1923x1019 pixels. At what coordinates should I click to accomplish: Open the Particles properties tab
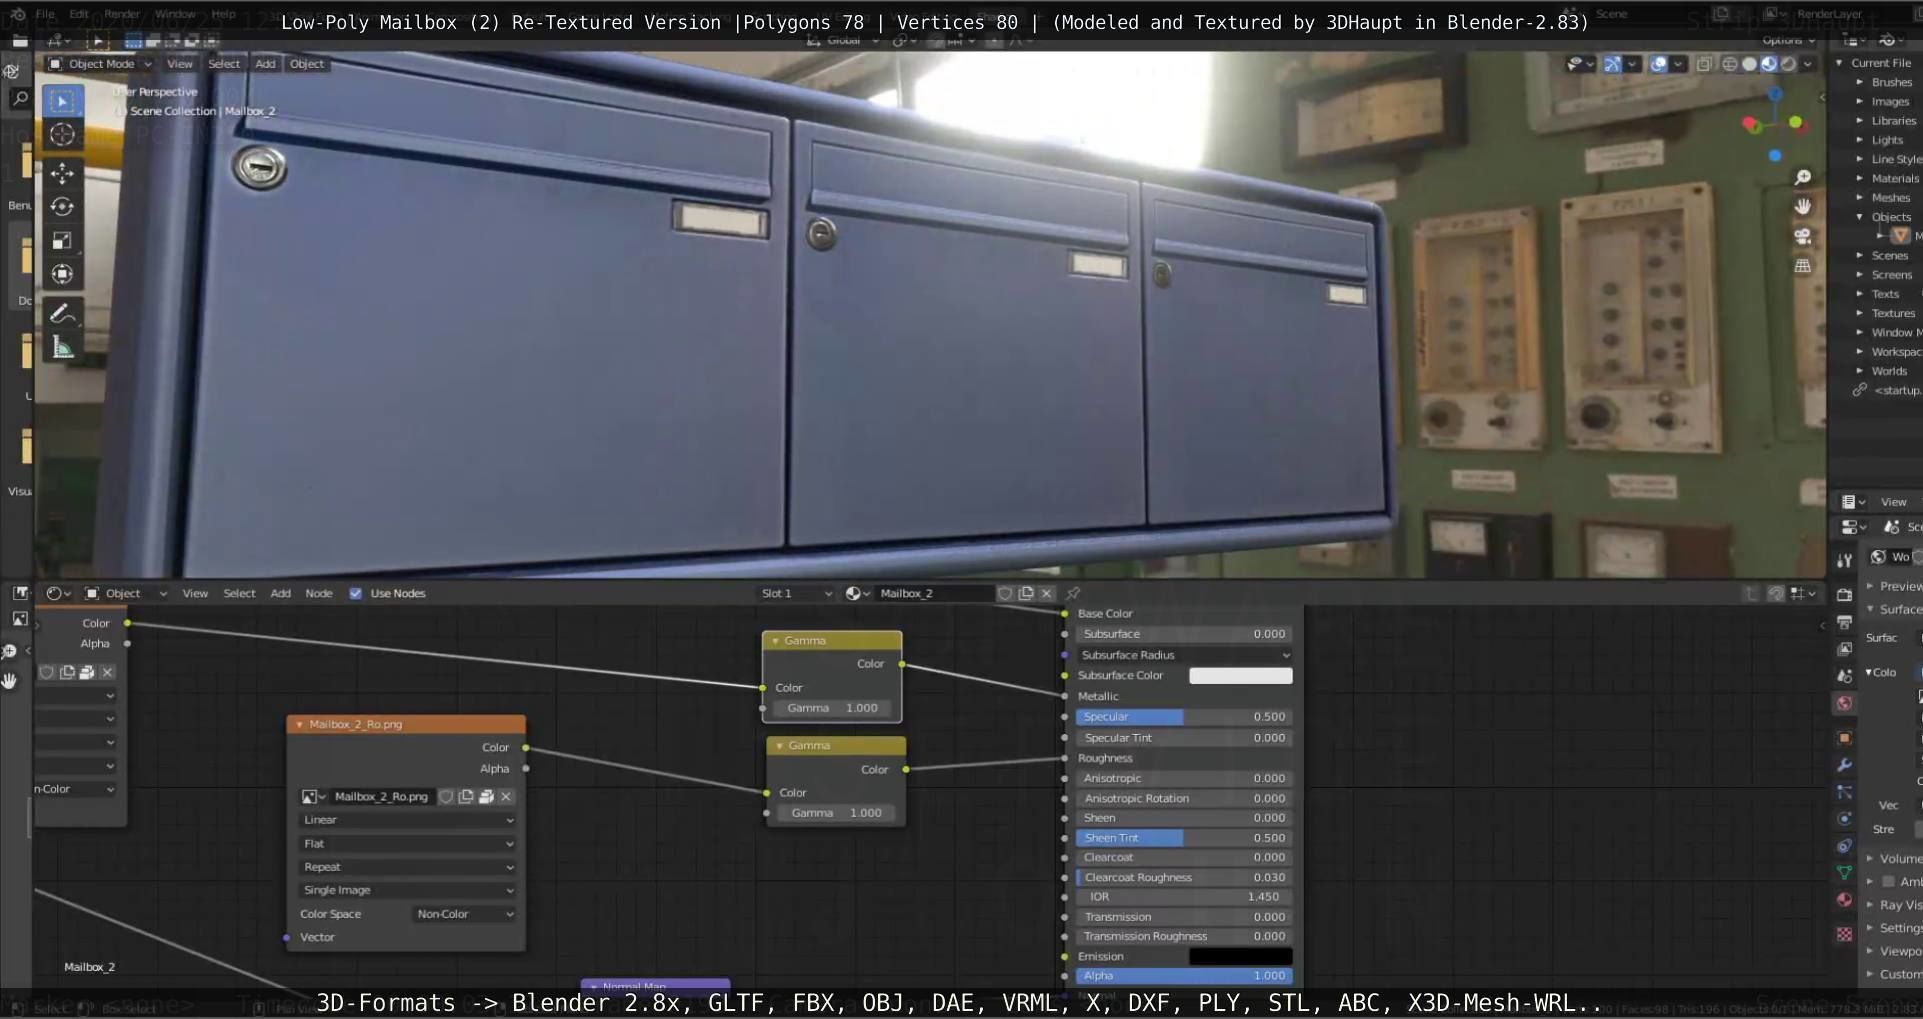pyautogui.click(x=1844, y=792)
